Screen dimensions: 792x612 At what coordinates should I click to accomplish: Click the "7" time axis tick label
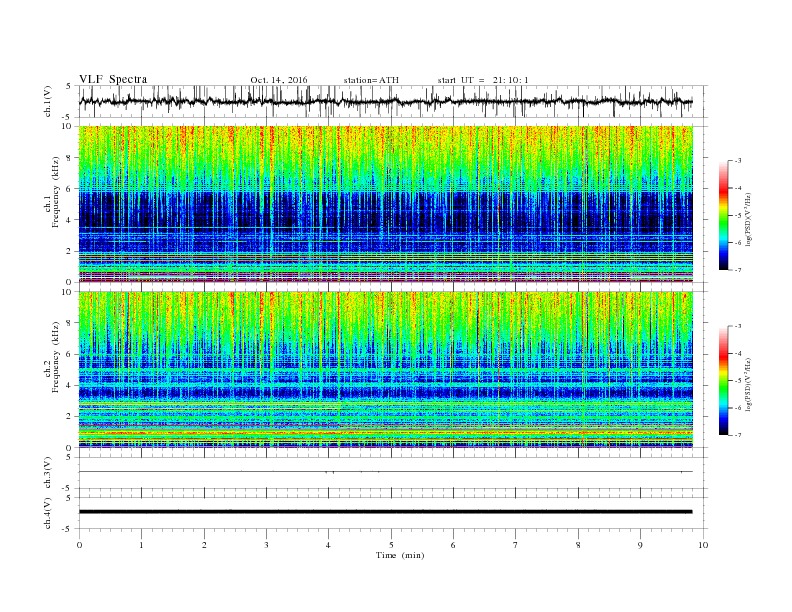pos(516,545)
